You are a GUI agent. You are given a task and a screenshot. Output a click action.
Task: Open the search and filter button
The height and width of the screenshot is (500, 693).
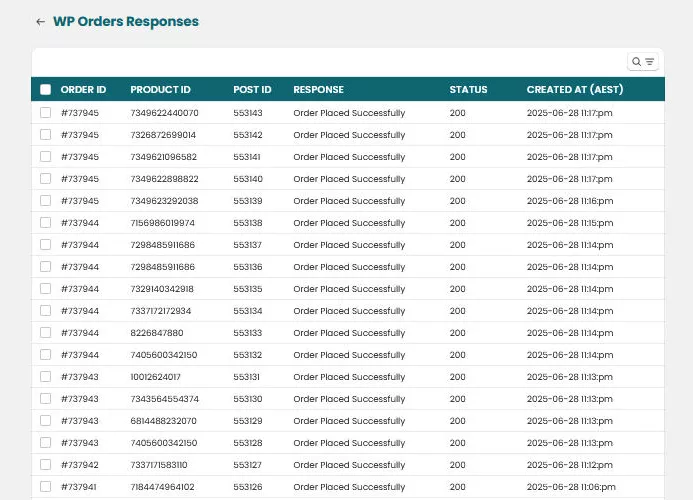point(643,62)
